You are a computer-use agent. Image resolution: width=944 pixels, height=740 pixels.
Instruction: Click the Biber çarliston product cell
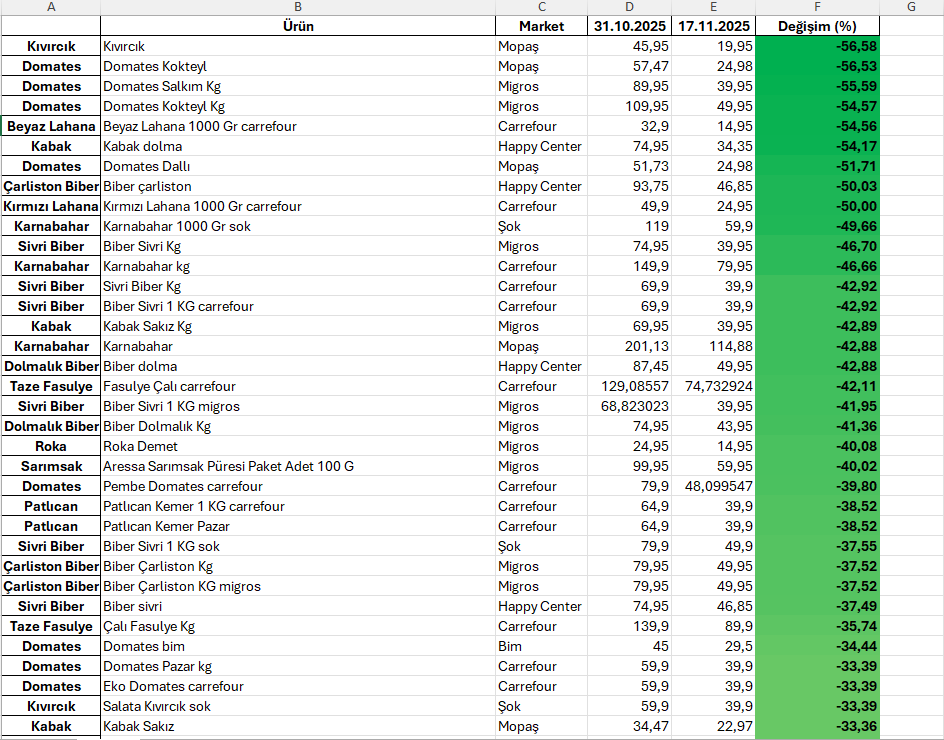tap(298, 186)
